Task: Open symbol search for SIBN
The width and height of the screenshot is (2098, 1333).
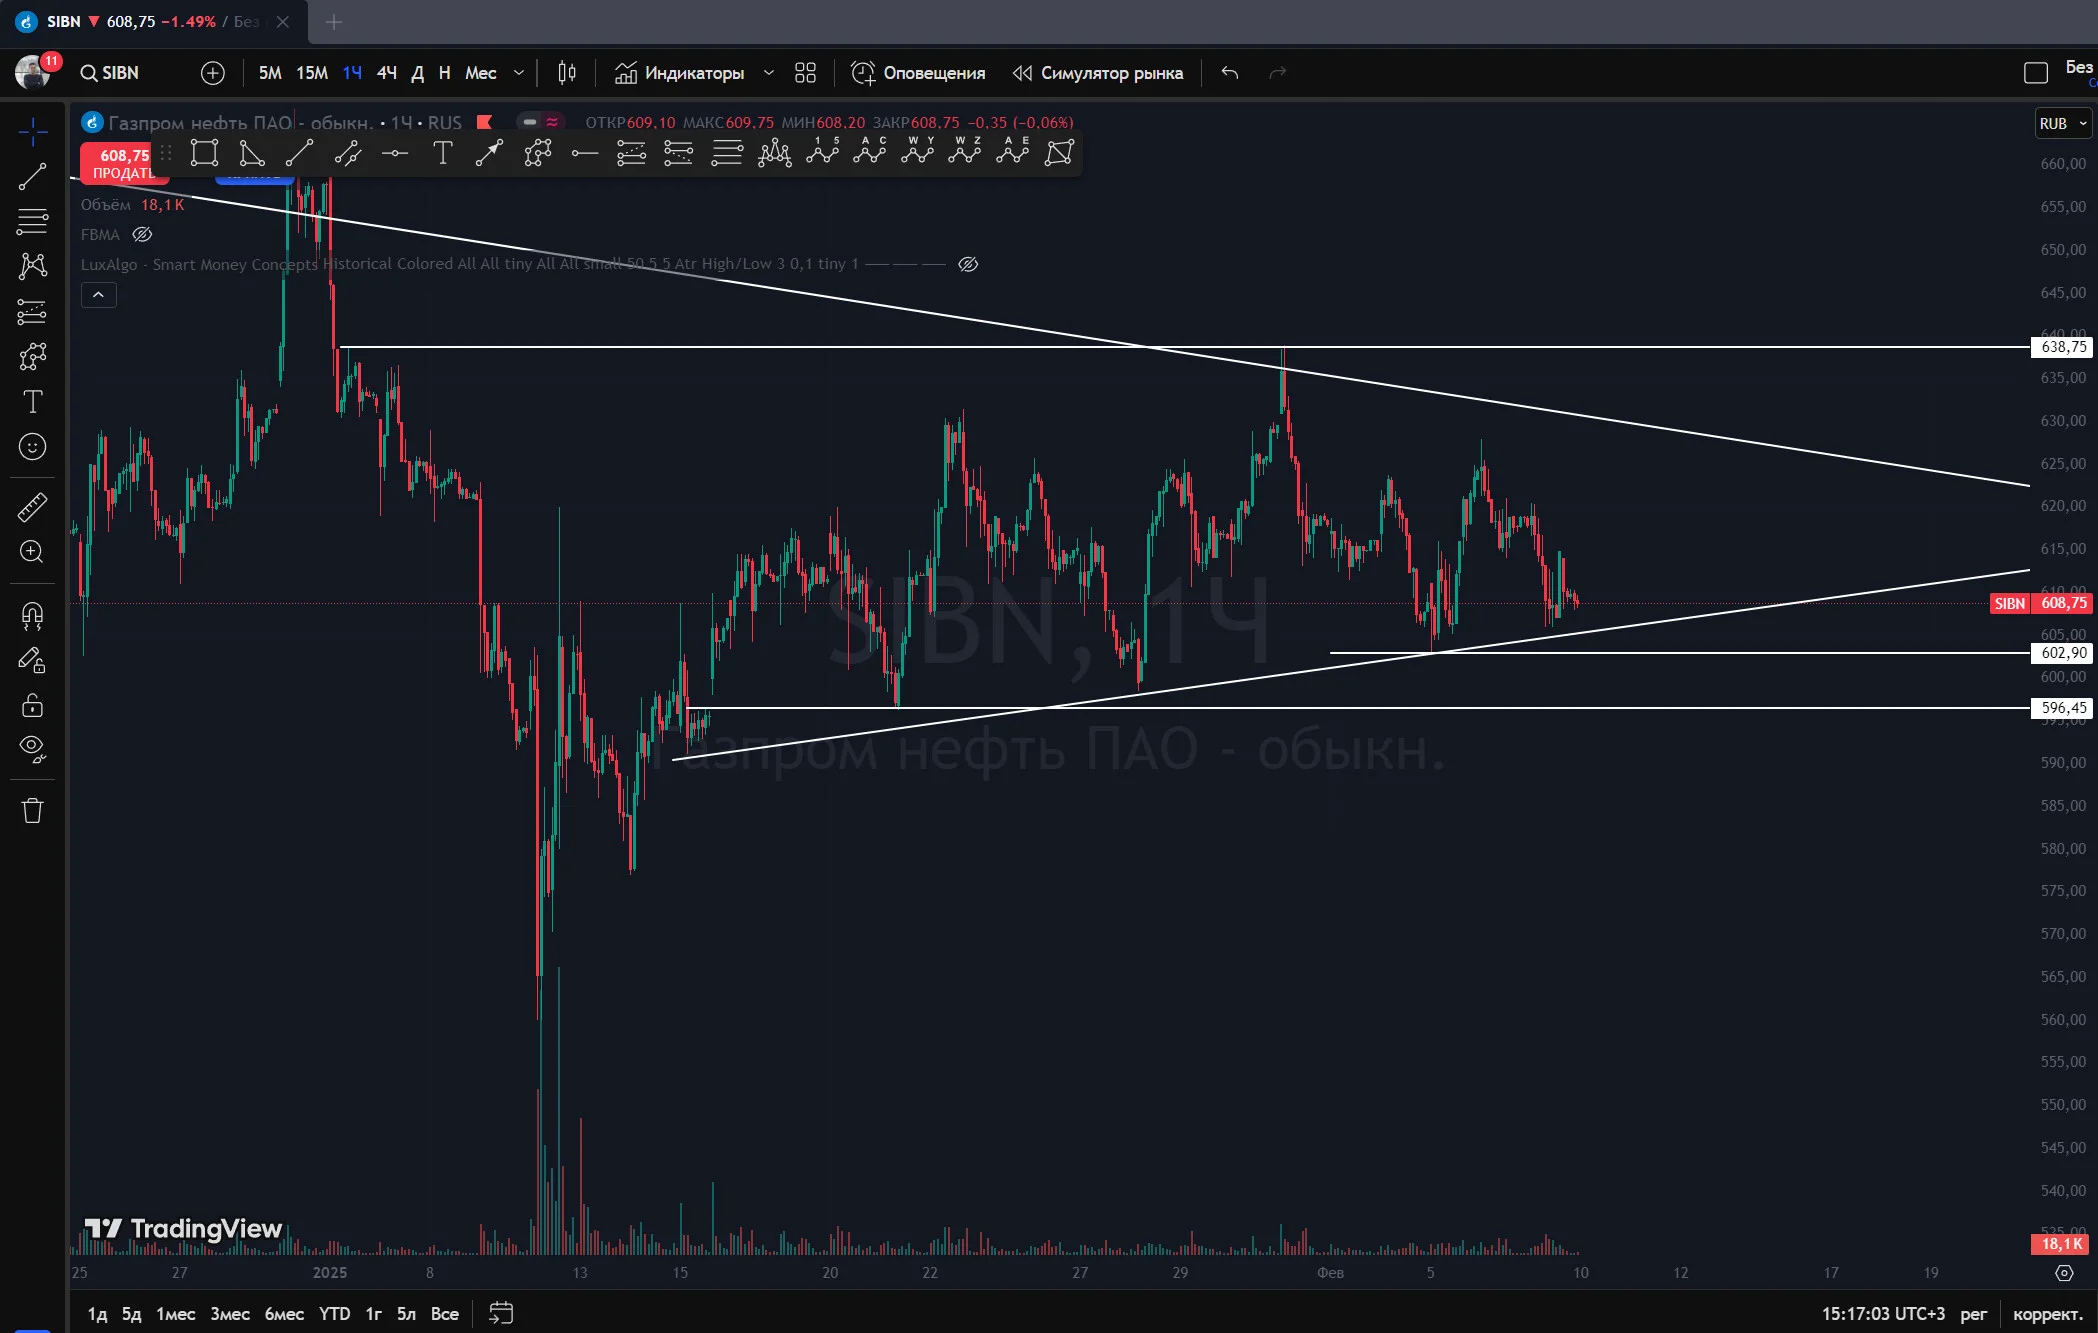Action: pos(110,73)
